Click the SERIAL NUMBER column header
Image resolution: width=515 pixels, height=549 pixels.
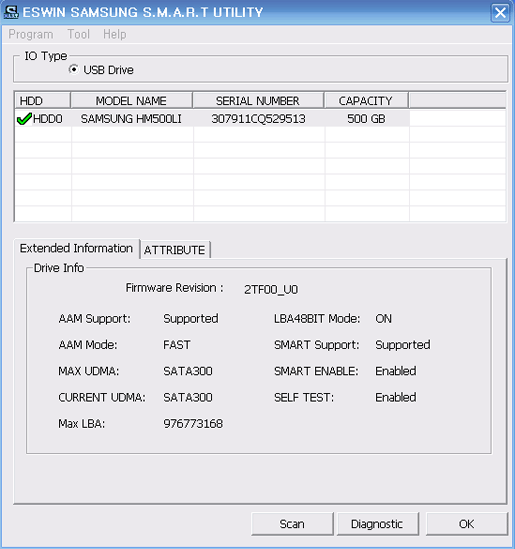point(258,101)
